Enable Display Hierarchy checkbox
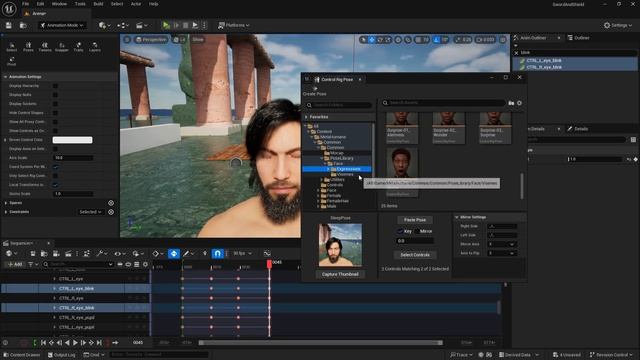640x360 pixels. [x=56, y=86]
